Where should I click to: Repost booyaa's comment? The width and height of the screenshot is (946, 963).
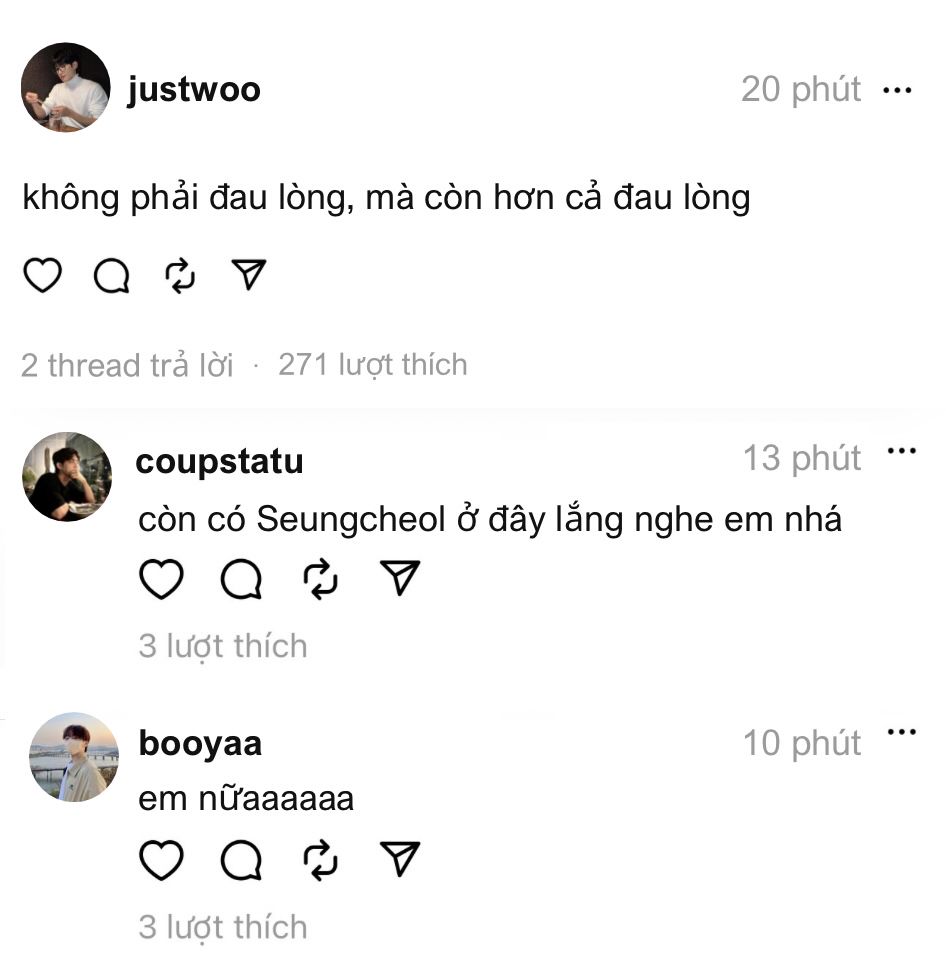coord(321,860)
